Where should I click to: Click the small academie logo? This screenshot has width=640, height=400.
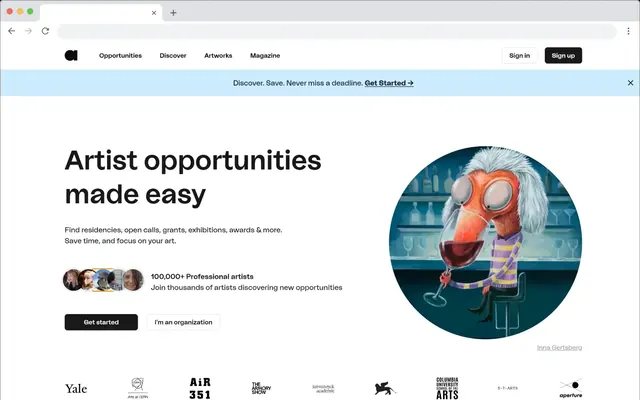(x=323, y=389)
